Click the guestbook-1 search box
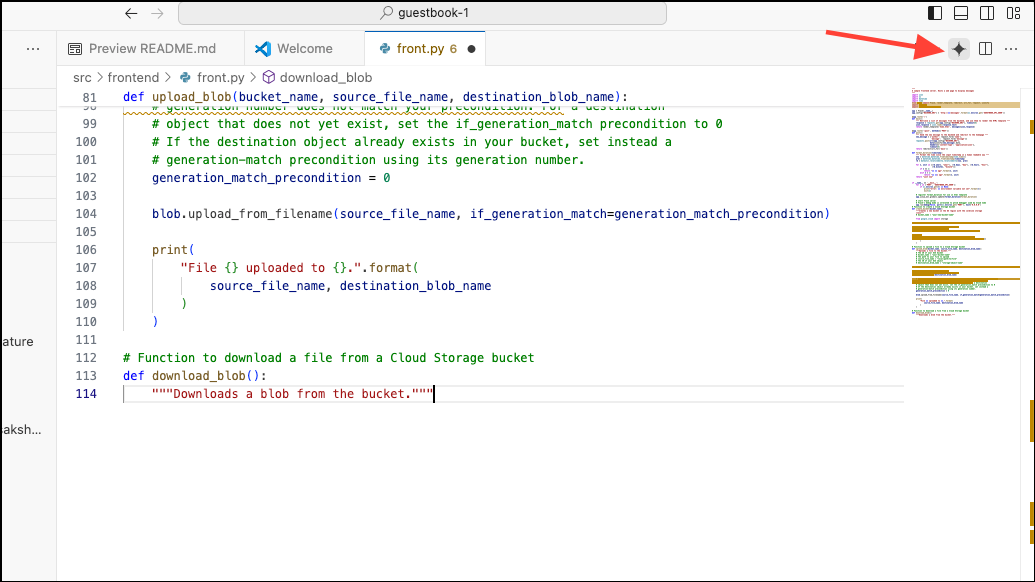The width and height of the screenshot is (1035, 582). tap(421, 13)
